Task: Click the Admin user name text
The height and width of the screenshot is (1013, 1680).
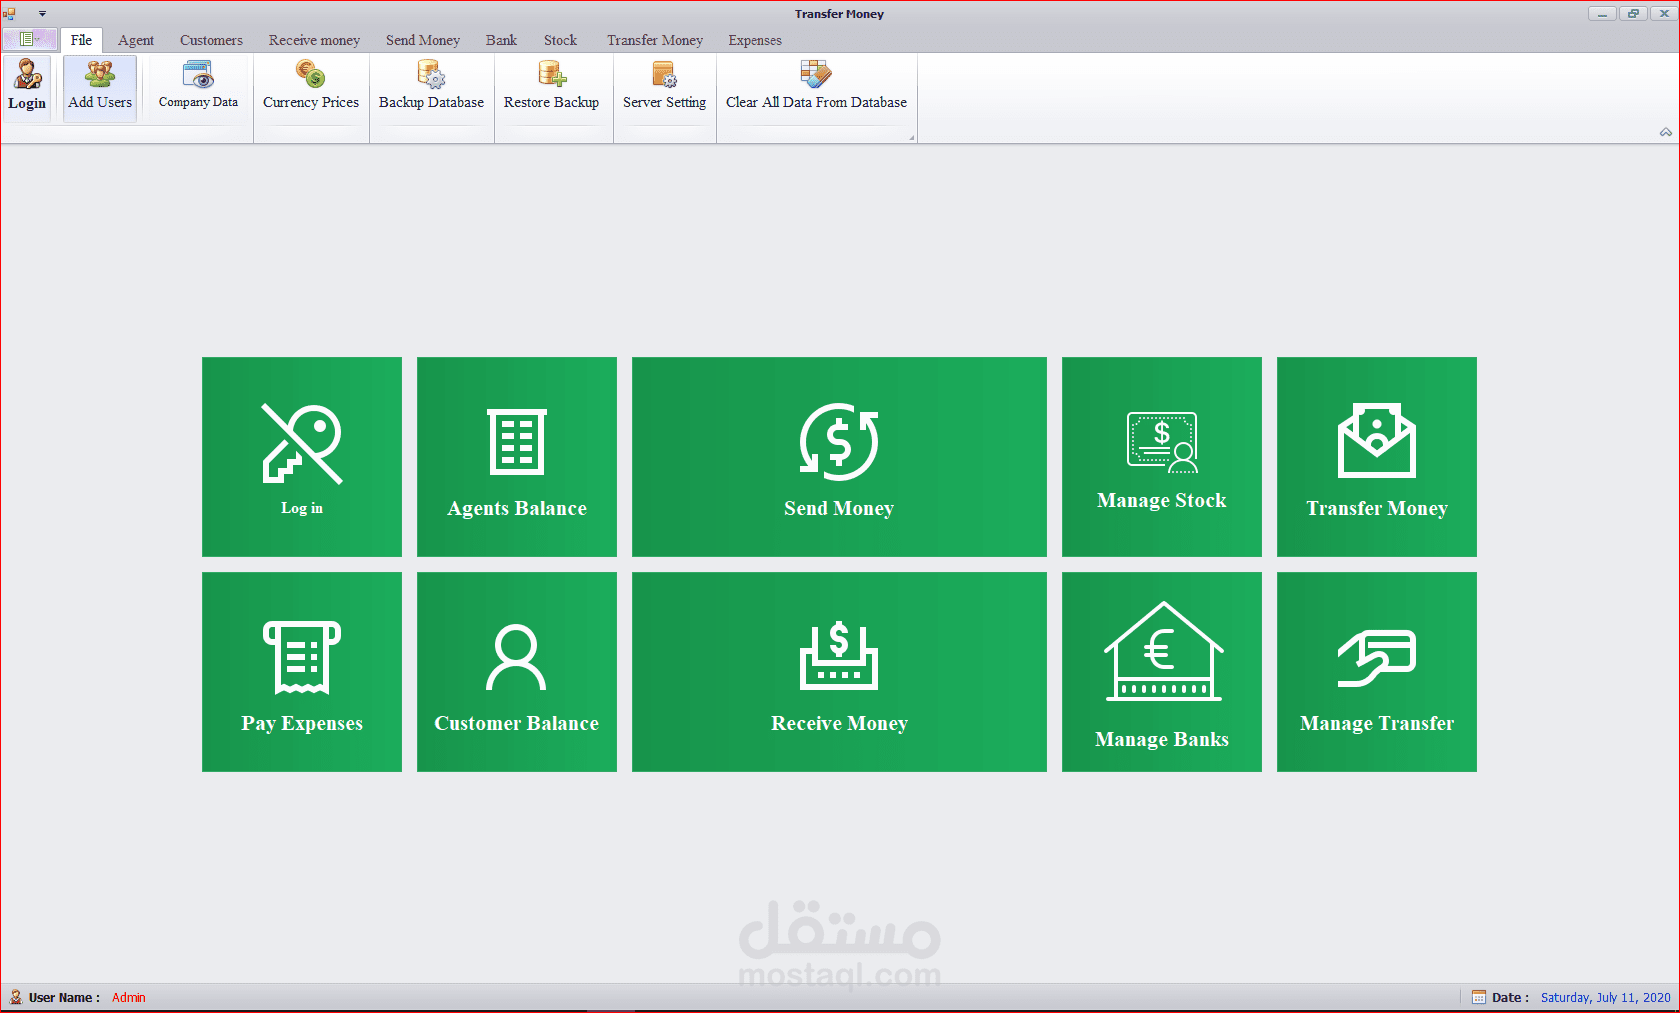Action: click(x=129, y=997)
